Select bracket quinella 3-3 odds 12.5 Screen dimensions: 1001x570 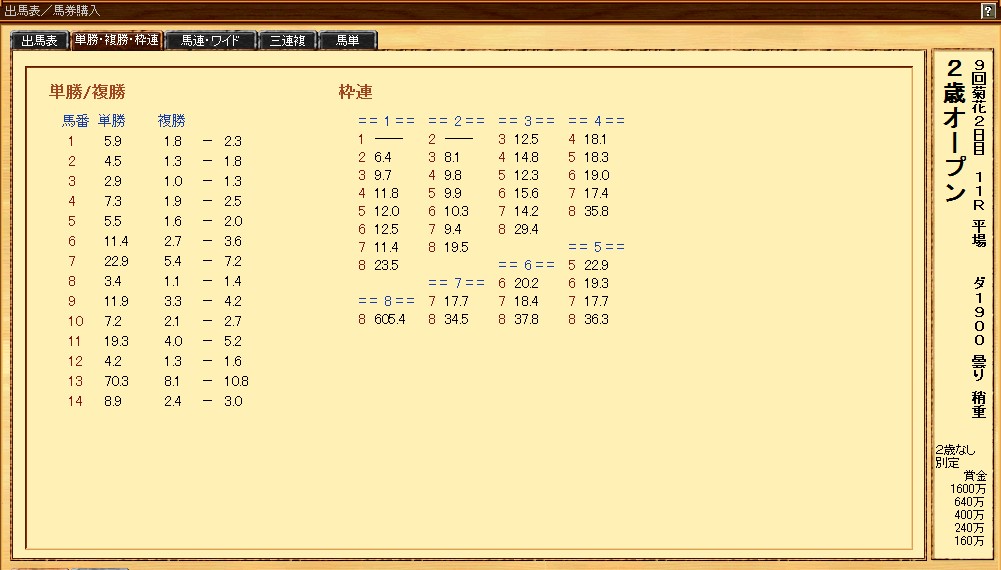point(527,139)
